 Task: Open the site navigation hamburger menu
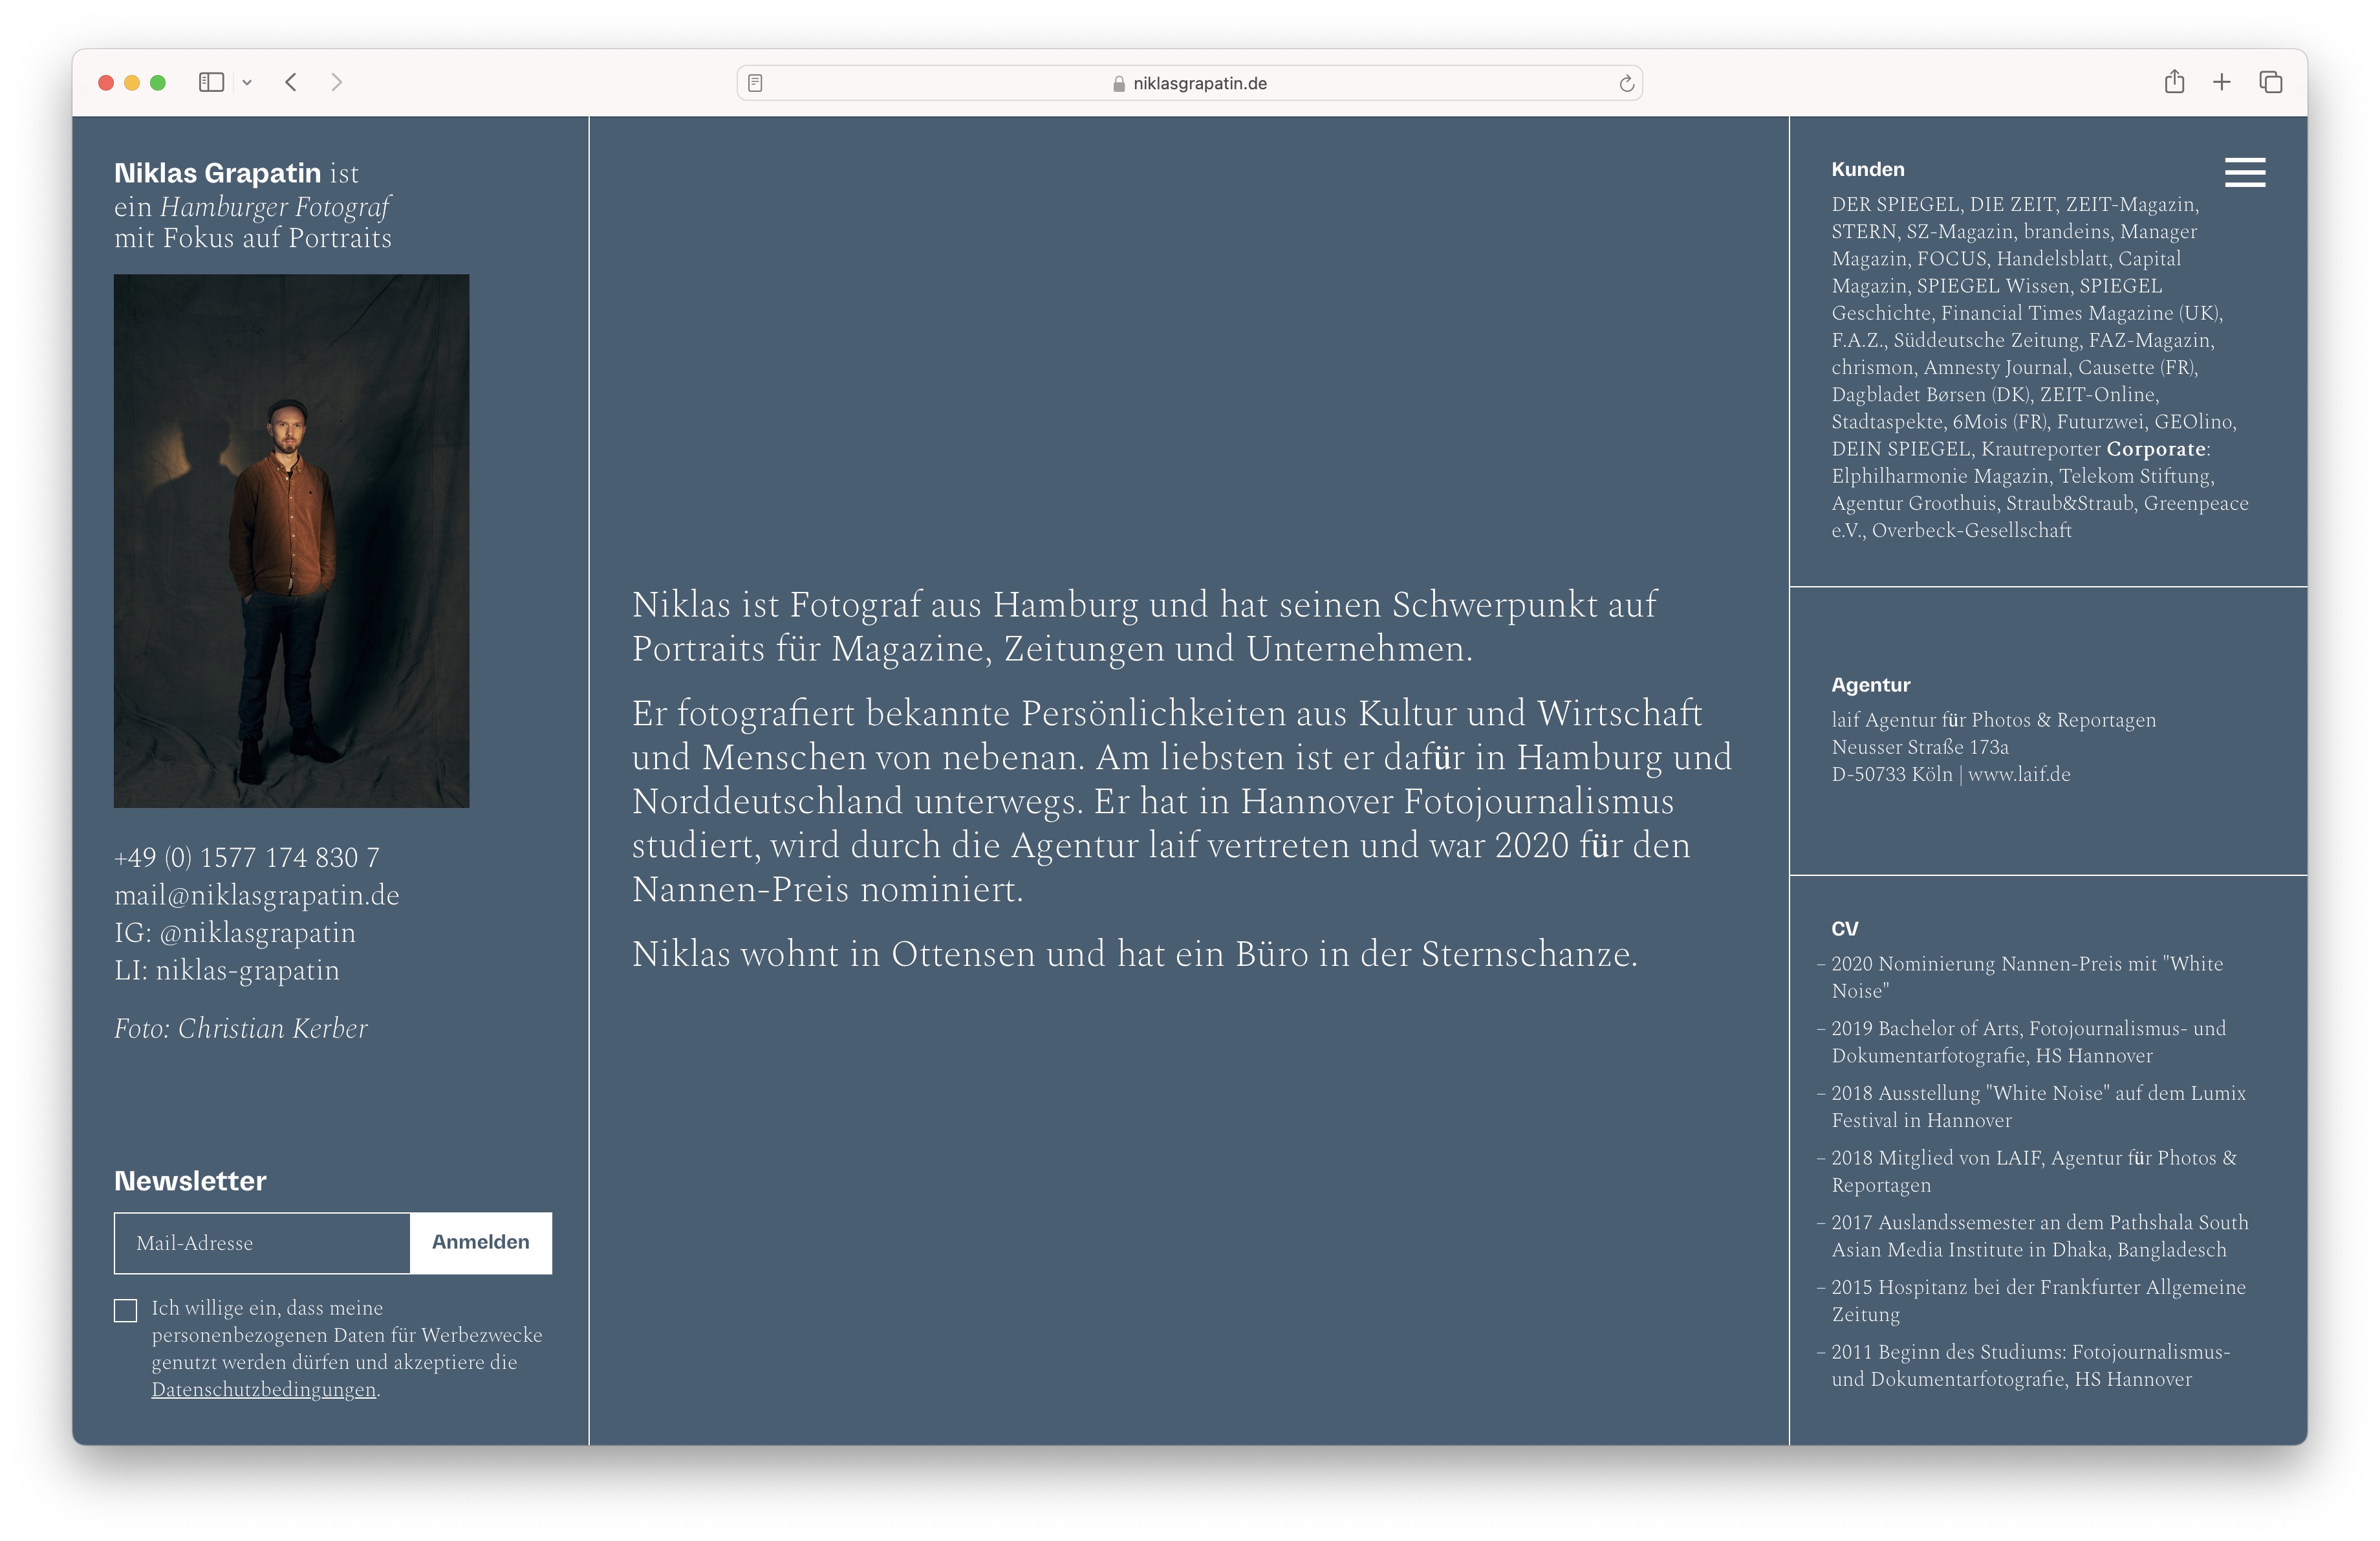[2246, 172]
